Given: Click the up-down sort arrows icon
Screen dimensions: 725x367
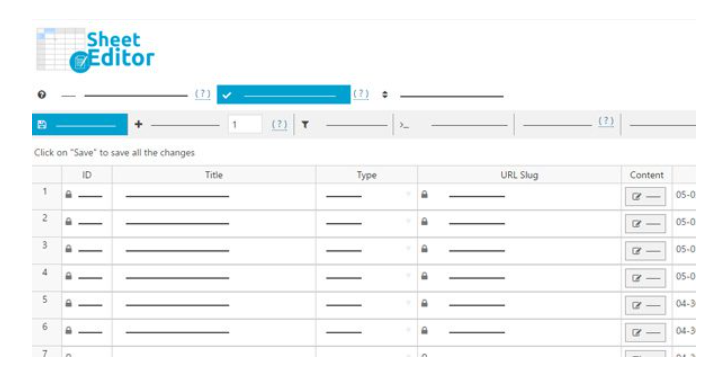Looking at the screenshot, I should 385,95.
